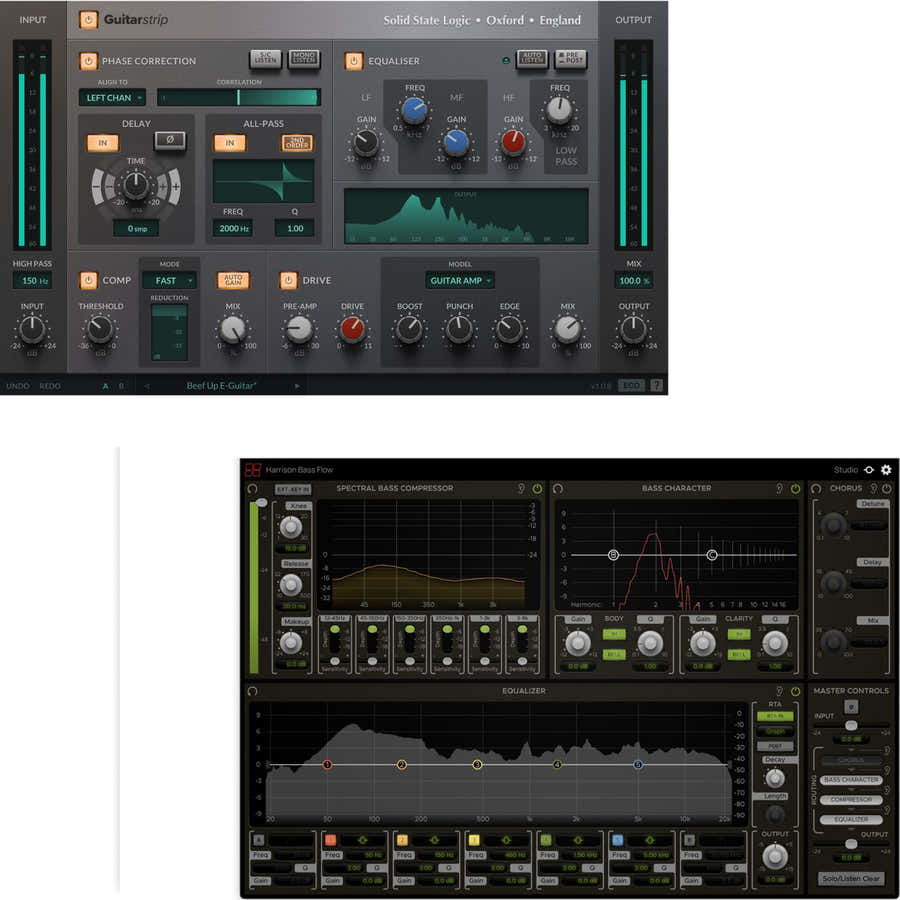Click Solo/Listen Clear button
Image resolution: width=900 pixels, height=900 pixels.
tap(851, 879)
